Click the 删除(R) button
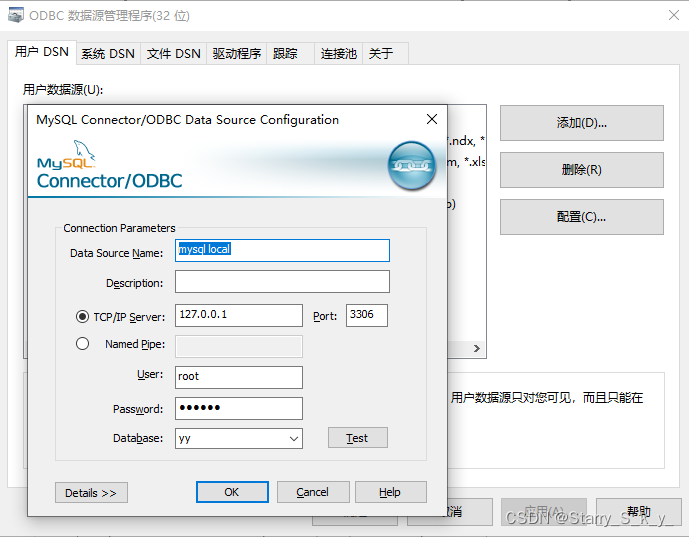 582,170
